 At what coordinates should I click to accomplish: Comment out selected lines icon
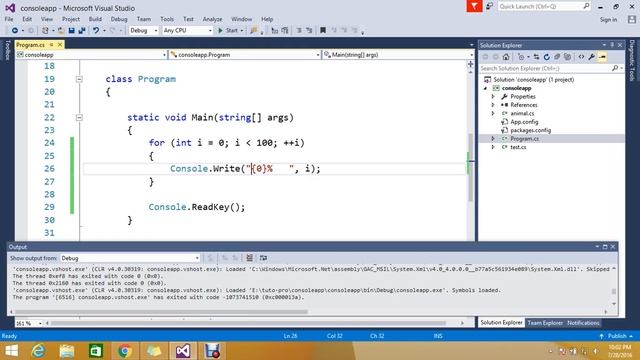[299, 31]
